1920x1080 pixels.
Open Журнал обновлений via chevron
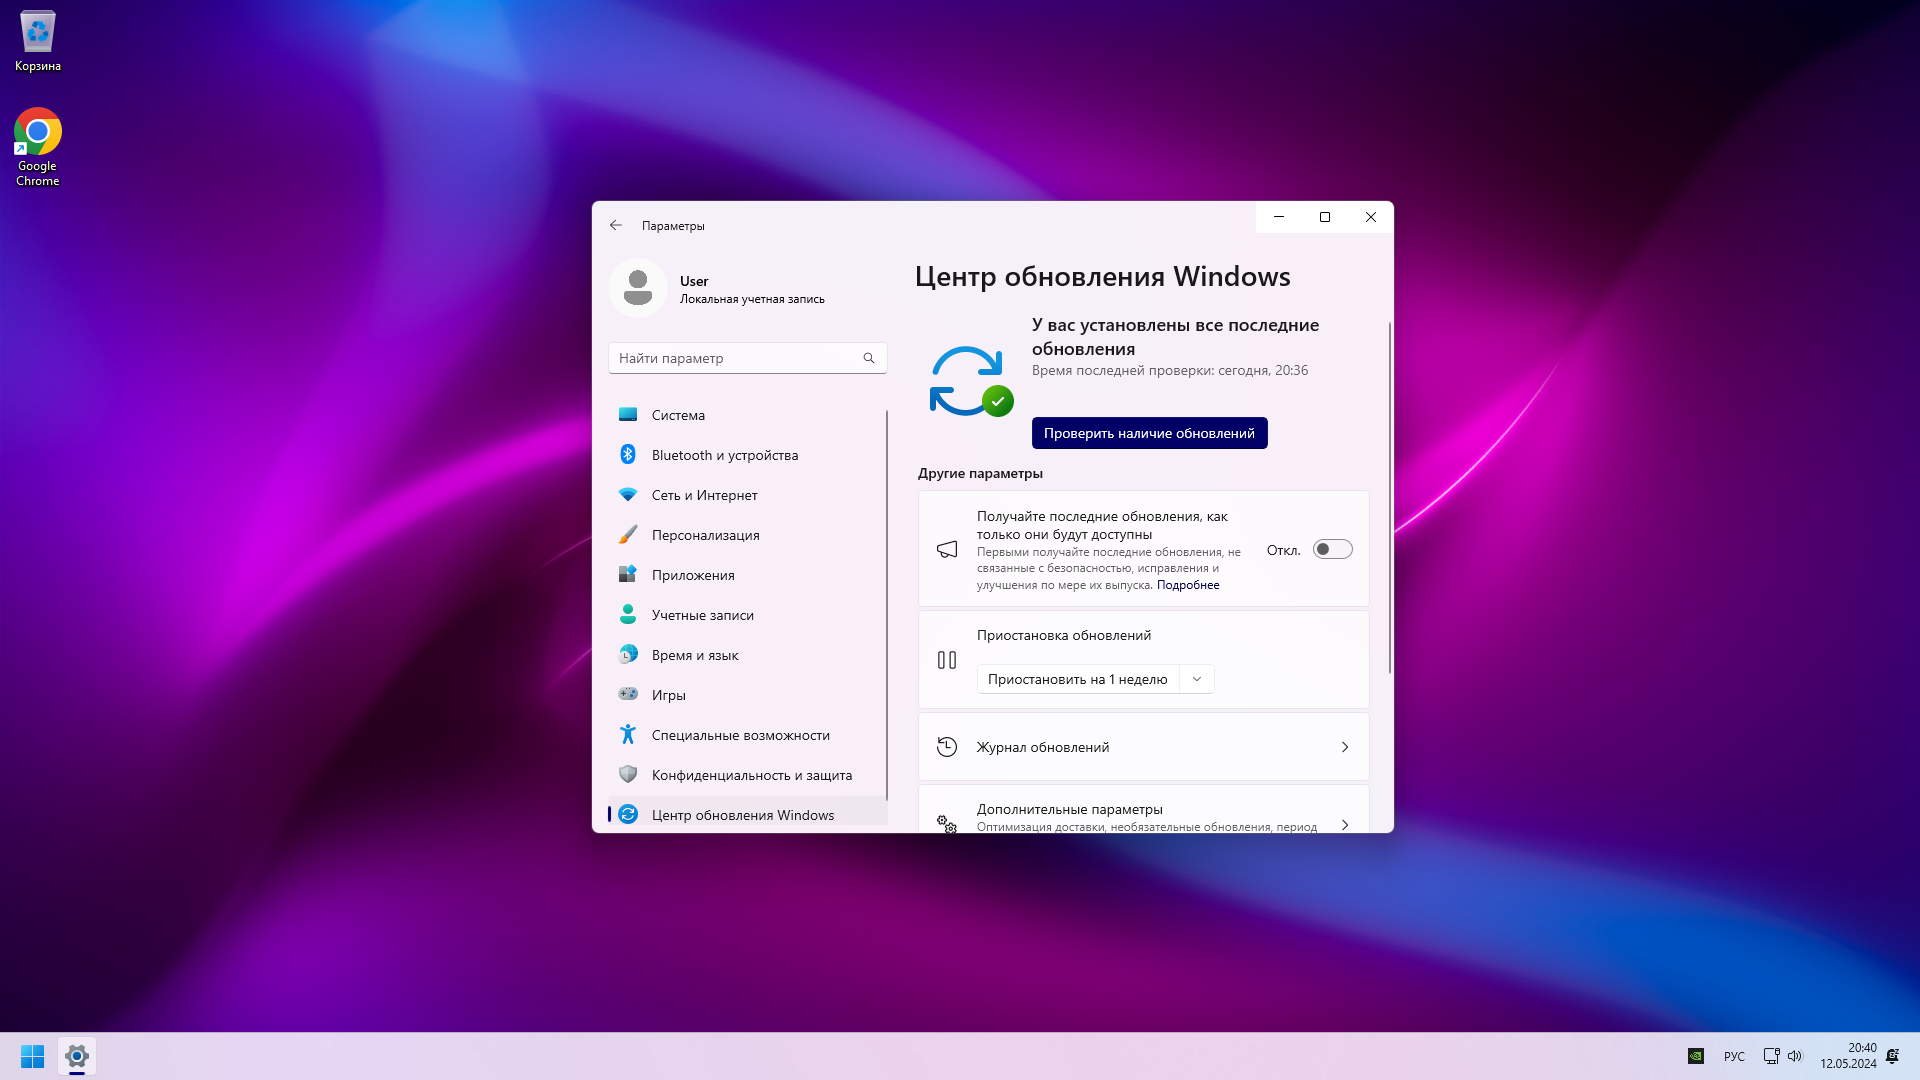pos(1344,747)
